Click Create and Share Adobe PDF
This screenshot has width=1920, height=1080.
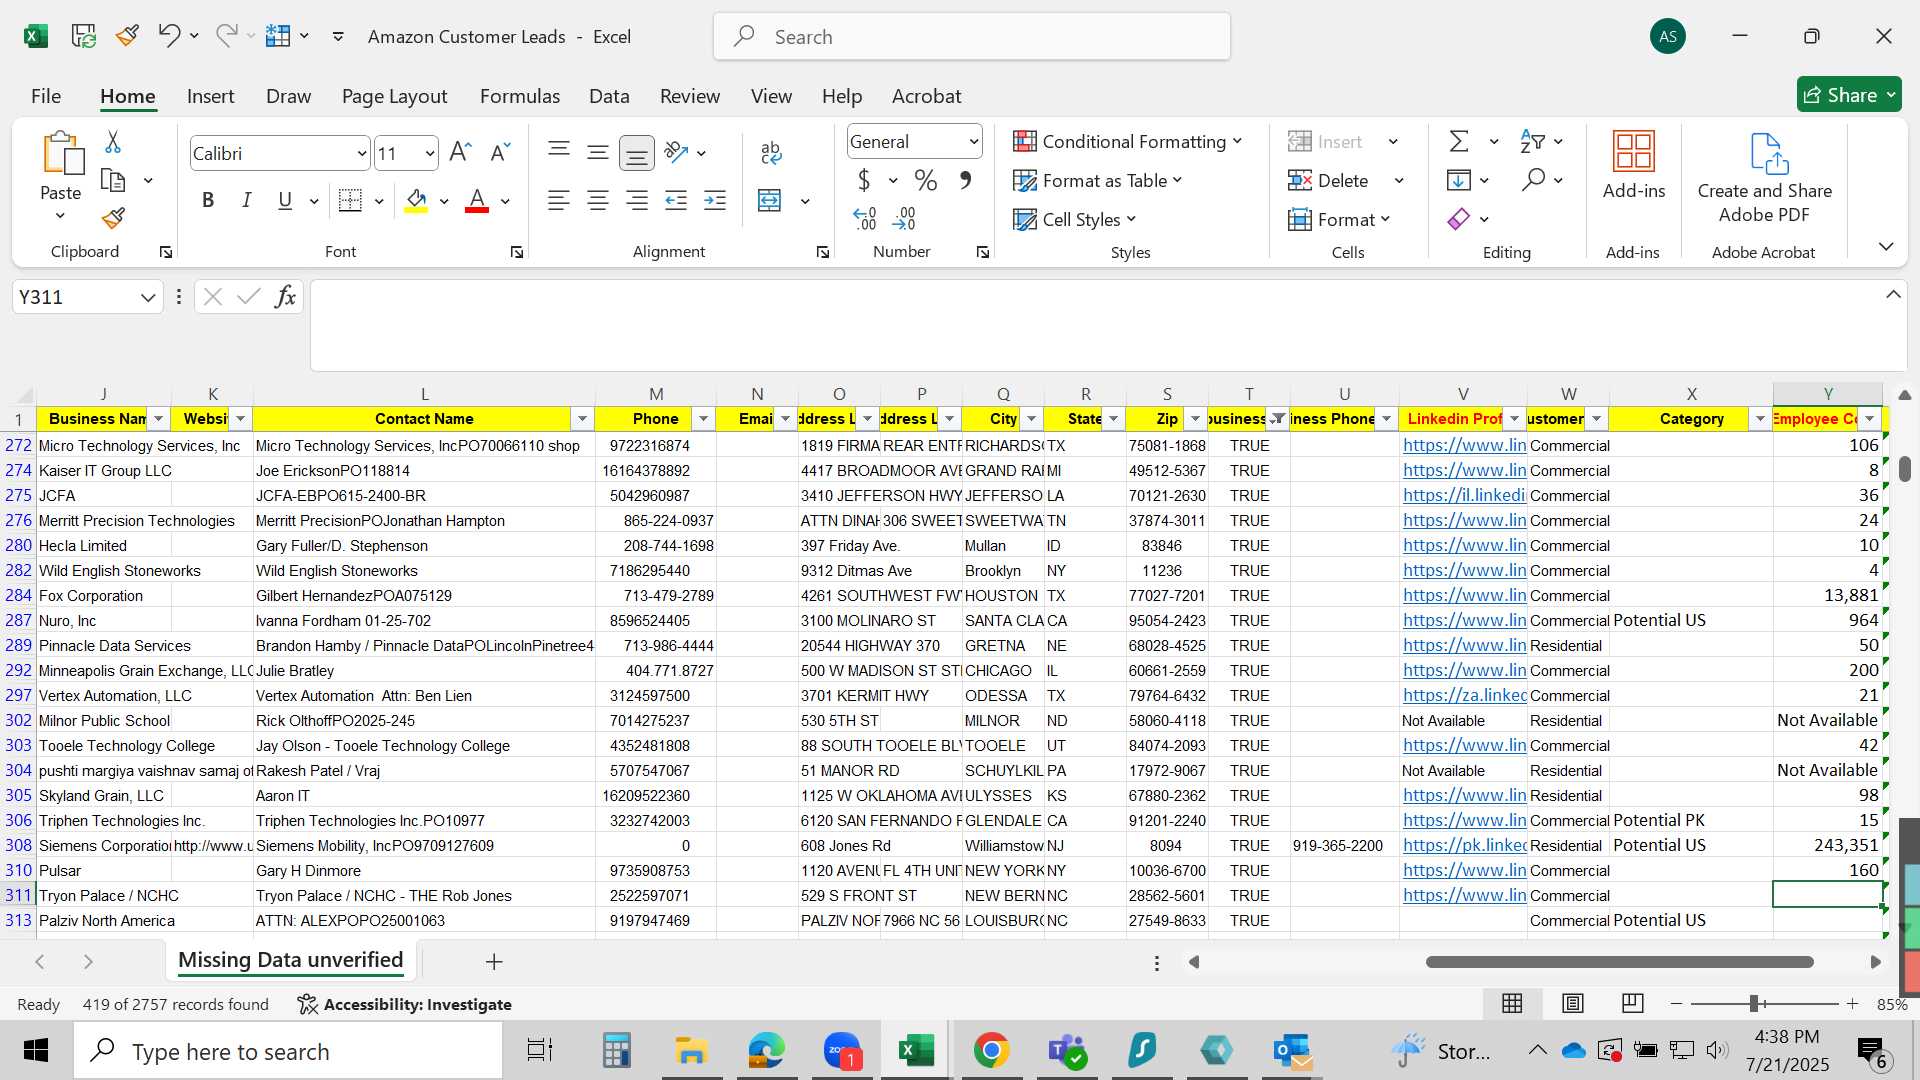(x=1765, y=178)
